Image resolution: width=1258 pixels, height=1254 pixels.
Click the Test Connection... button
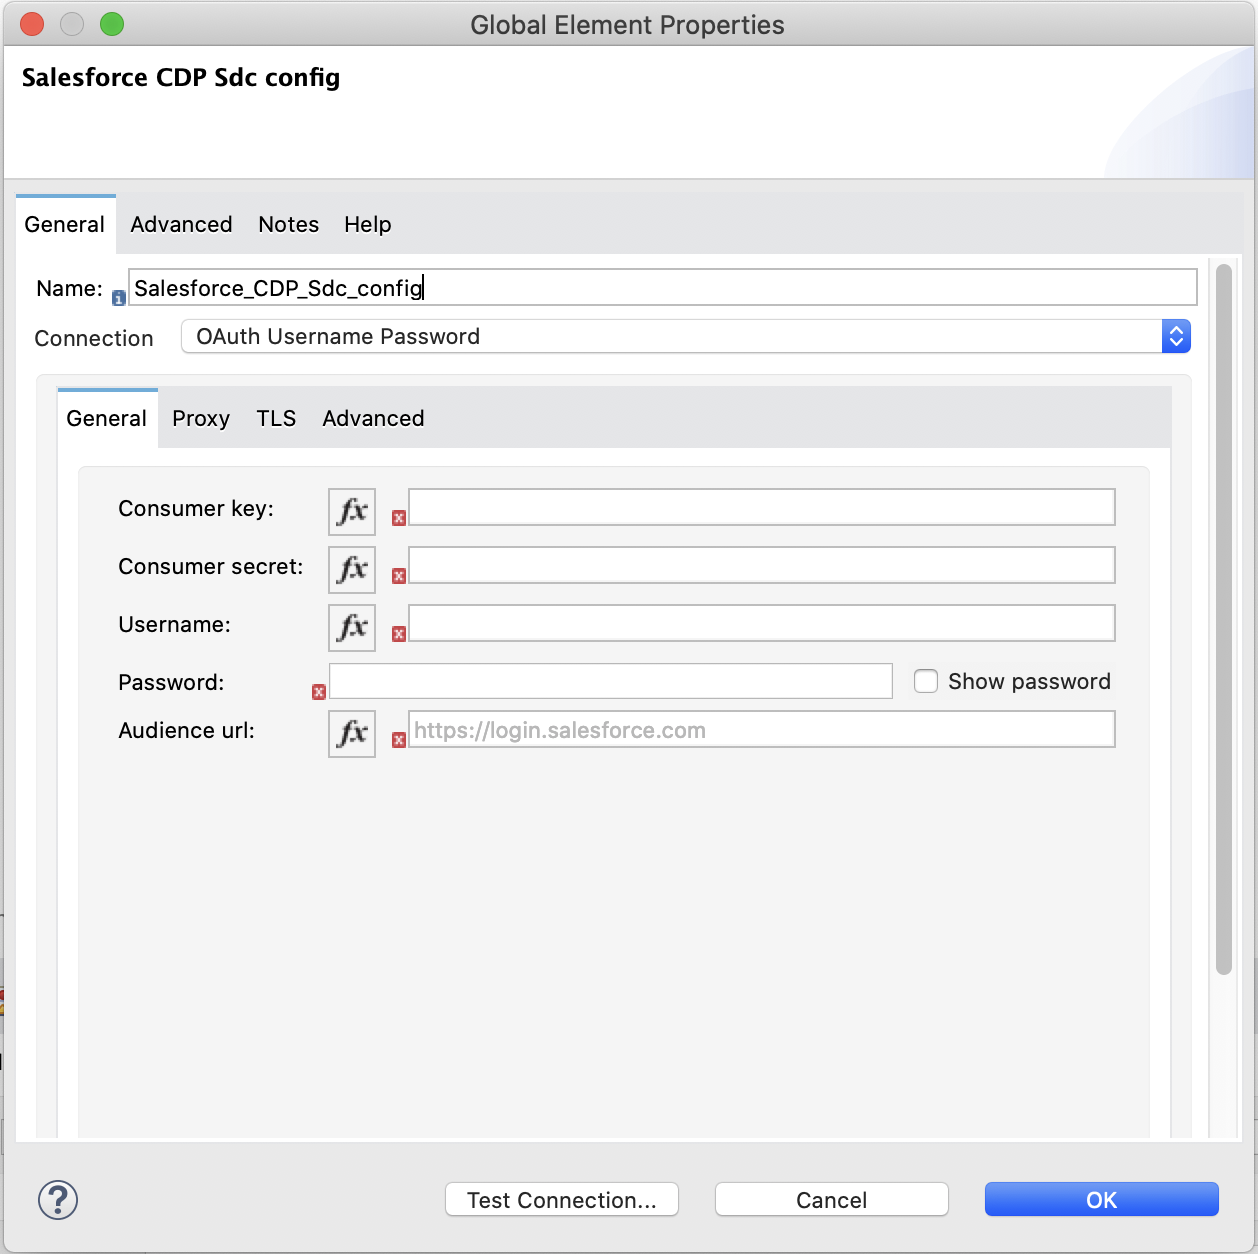[x=562, y=1200]
